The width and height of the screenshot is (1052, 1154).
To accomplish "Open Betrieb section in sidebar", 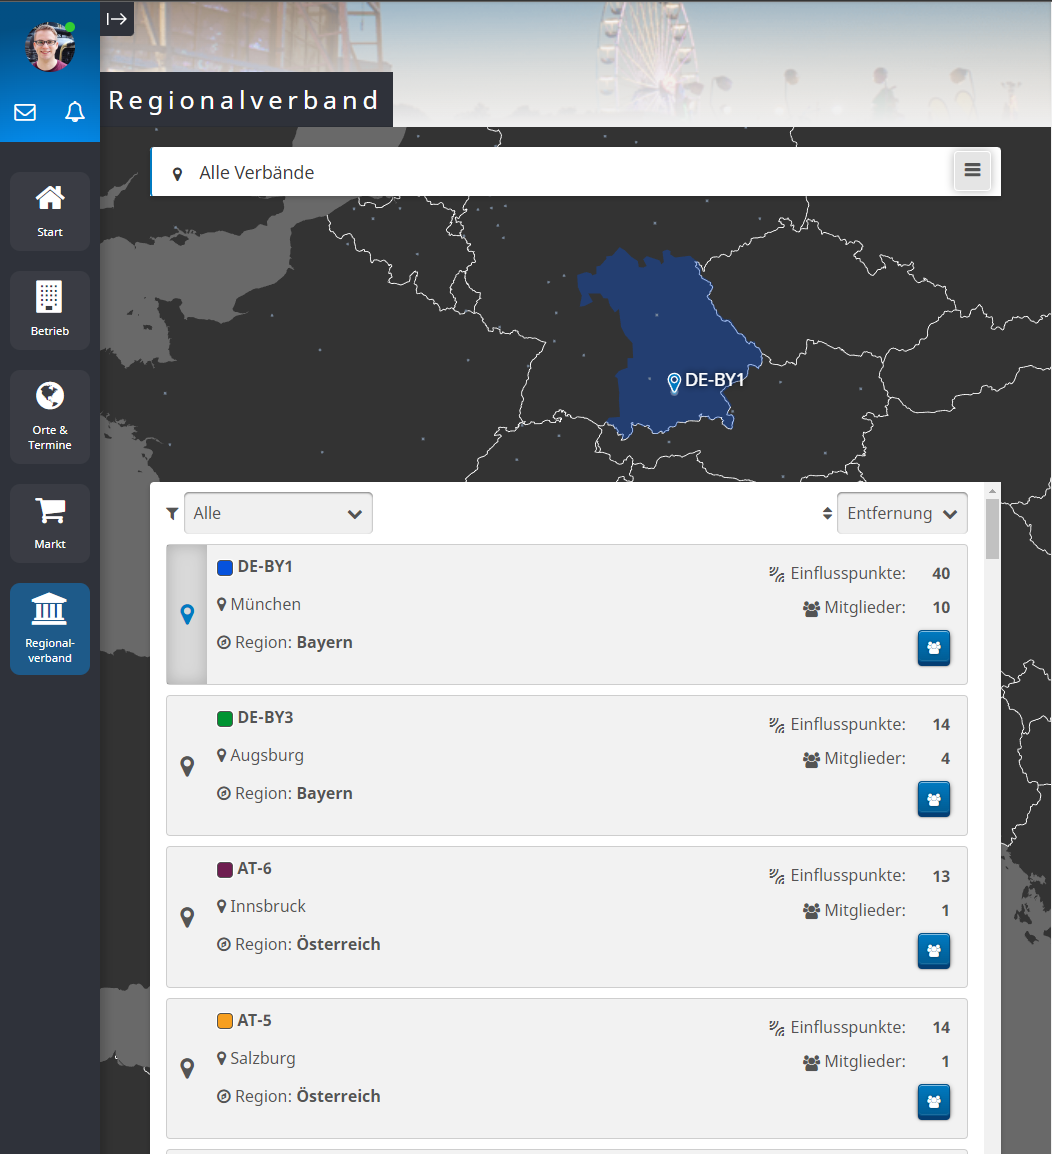I will [50, 310].
